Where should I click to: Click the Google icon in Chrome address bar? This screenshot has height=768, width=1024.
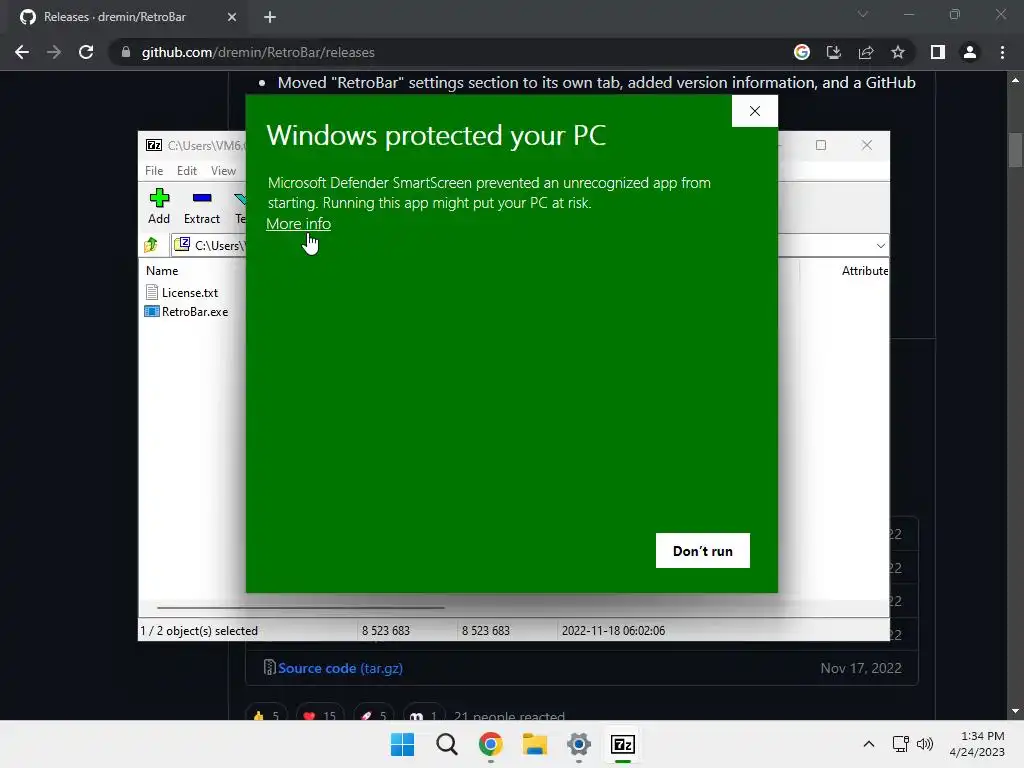click(802, 52)
